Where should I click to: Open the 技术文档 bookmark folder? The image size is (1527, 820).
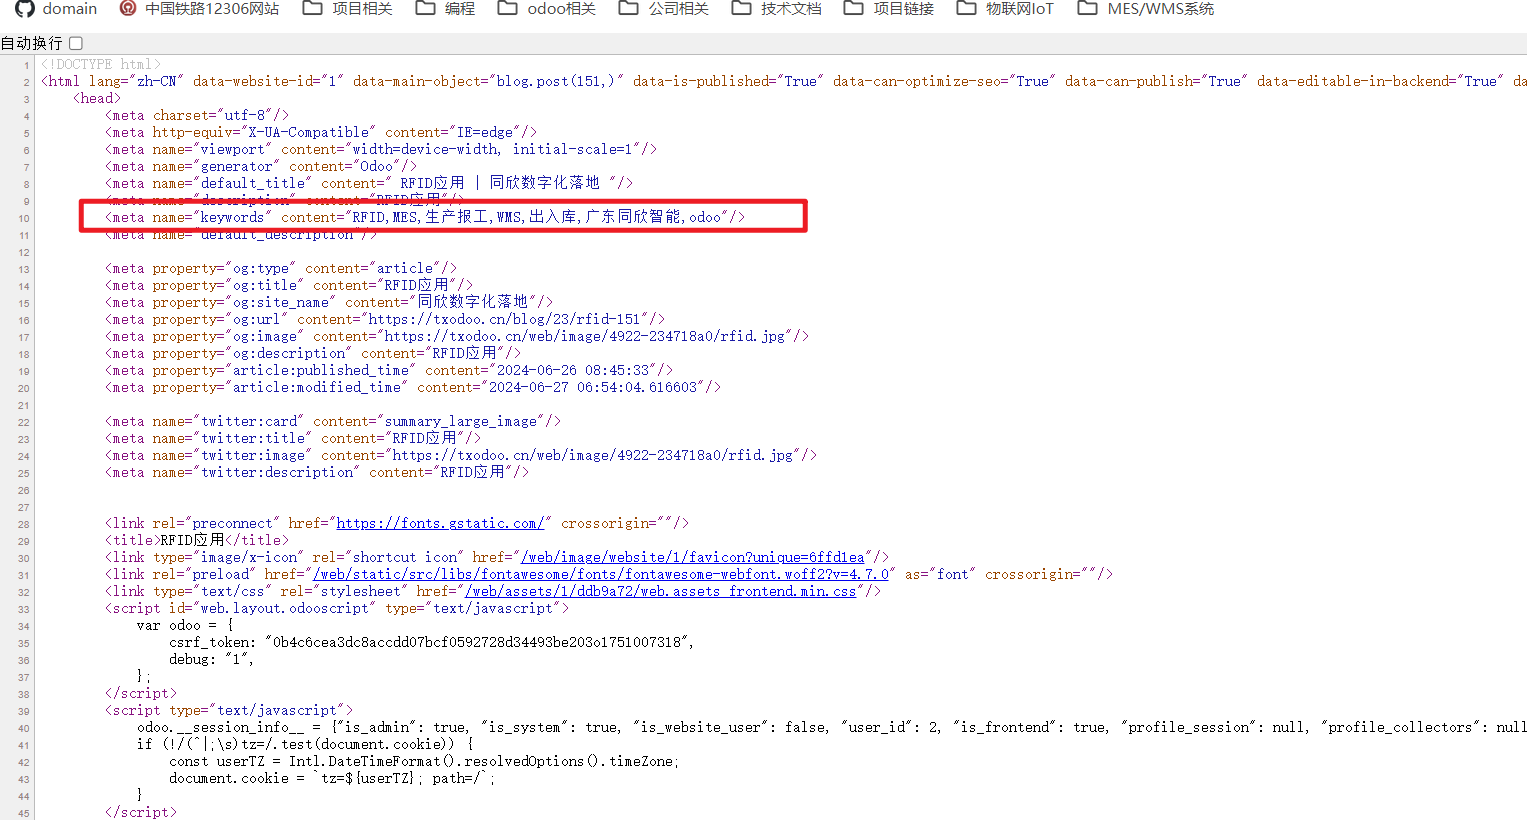click(x=776, y=8)
